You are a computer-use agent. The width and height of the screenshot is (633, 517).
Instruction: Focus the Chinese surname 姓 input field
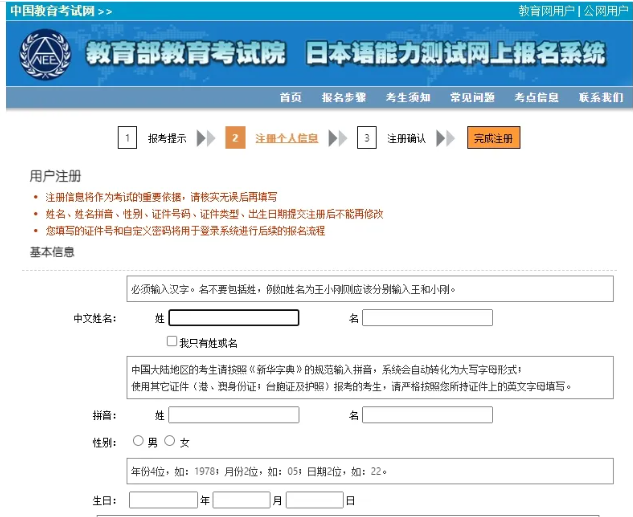[234, 318]
